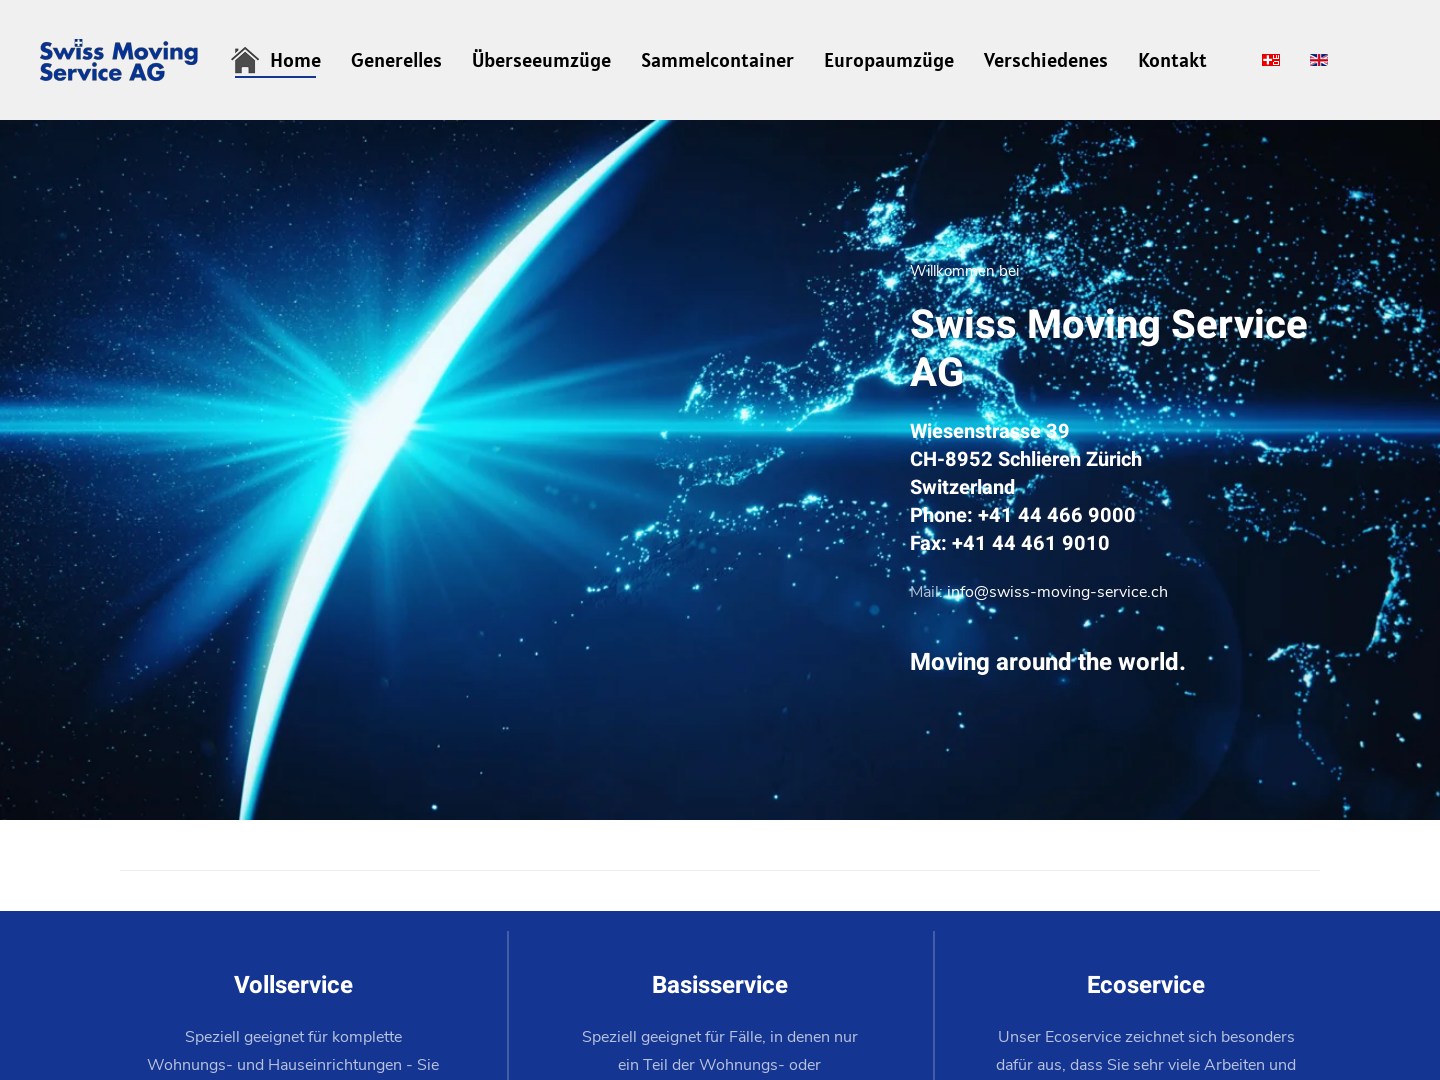The width and height of the screenshot is (1440, 1080).
Task: Open the Verschiedenes menu
Action: click(x=1046, y=60)
